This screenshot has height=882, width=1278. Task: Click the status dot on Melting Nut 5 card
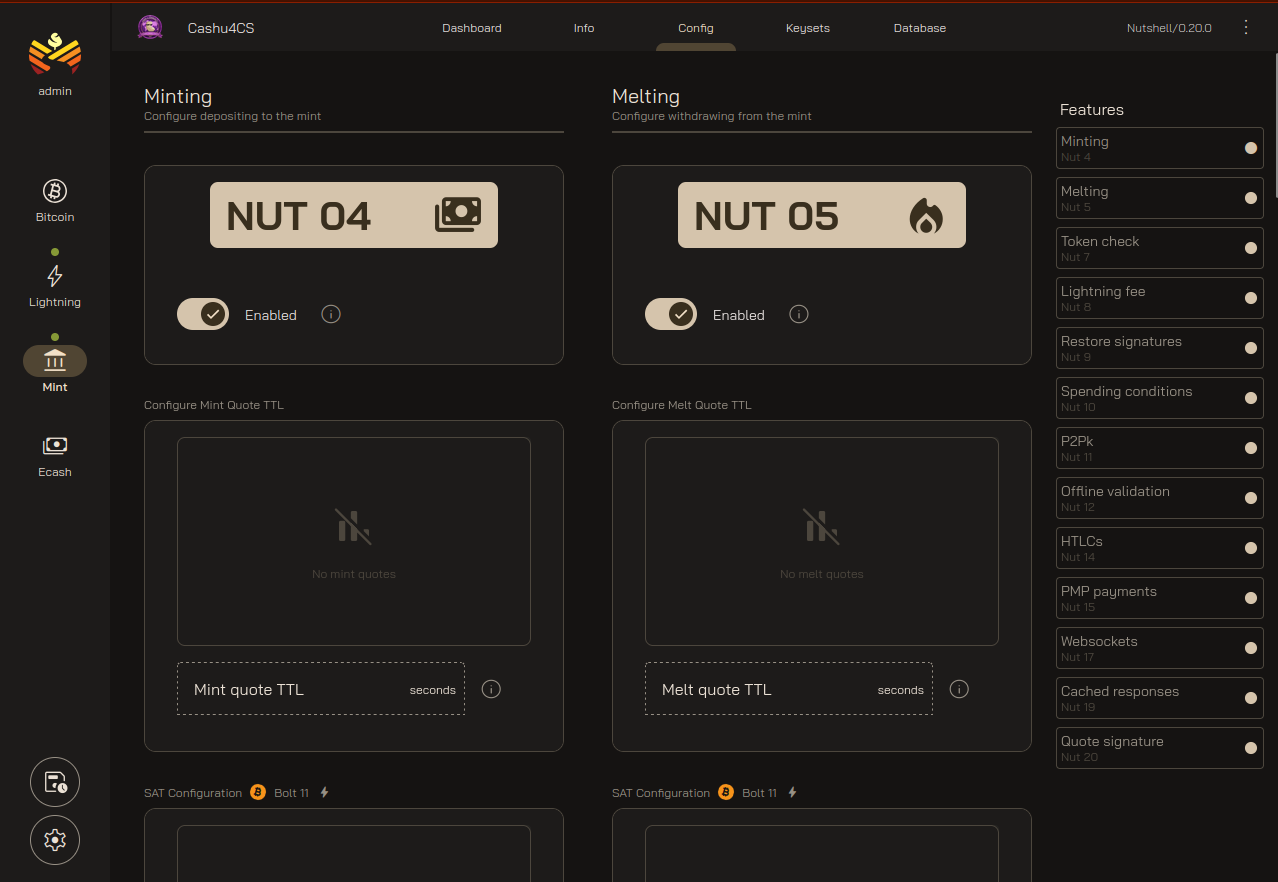(x=1250, y=198)
